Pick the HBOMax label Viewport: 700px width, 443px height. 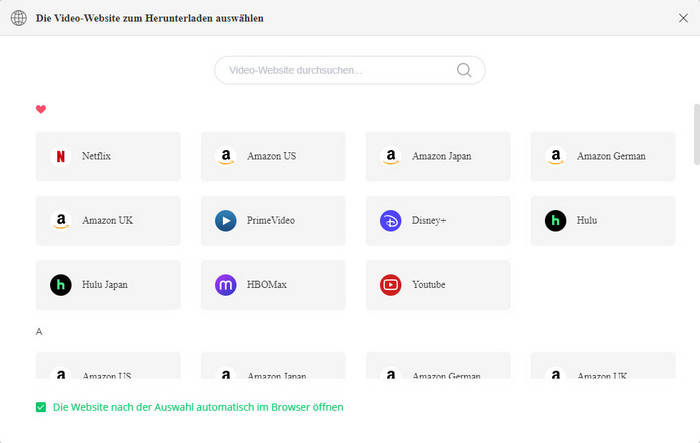point(267,285)
